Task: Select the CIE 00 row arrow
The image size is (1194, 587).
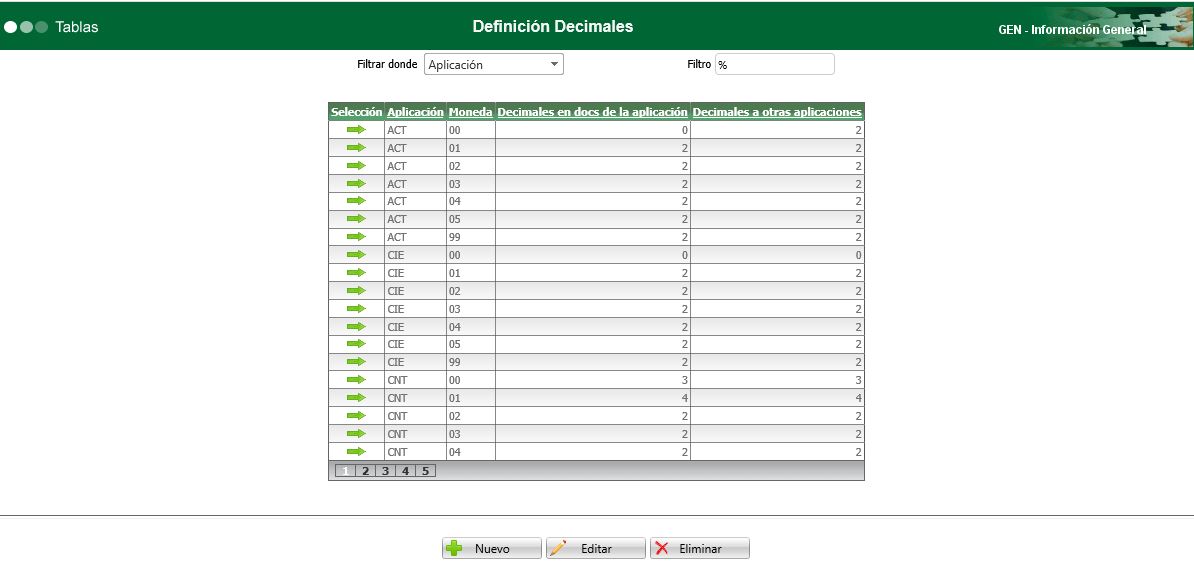Action: click(x=356, y=255)
